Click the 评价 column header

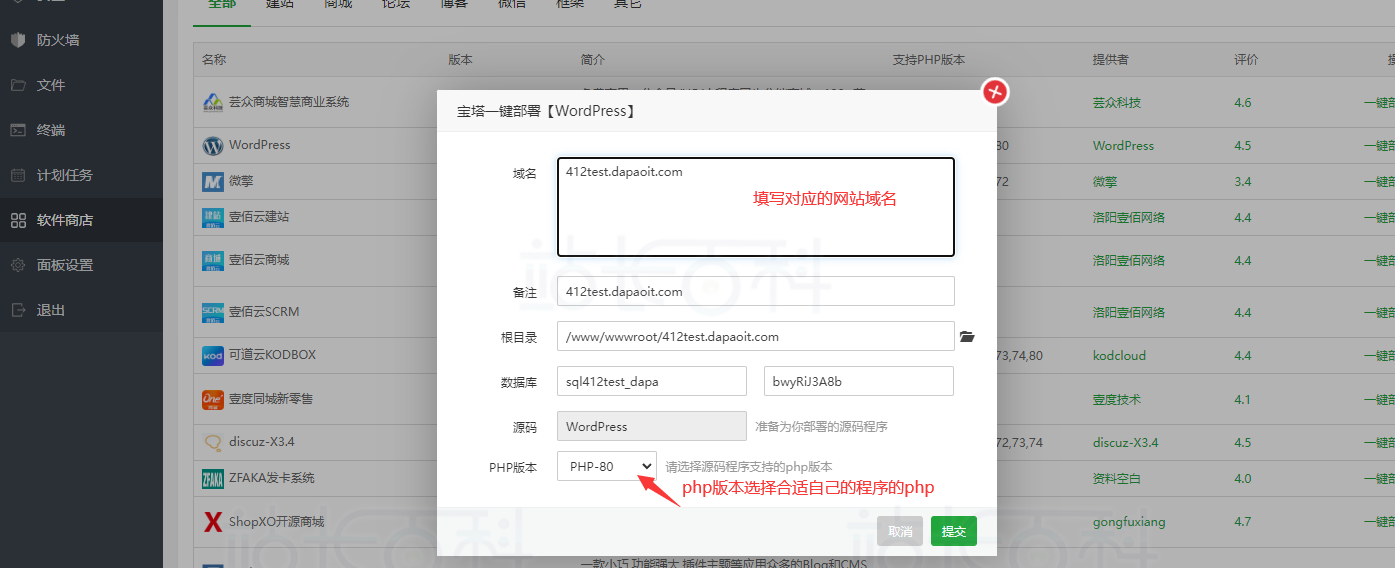(1246, 60)
